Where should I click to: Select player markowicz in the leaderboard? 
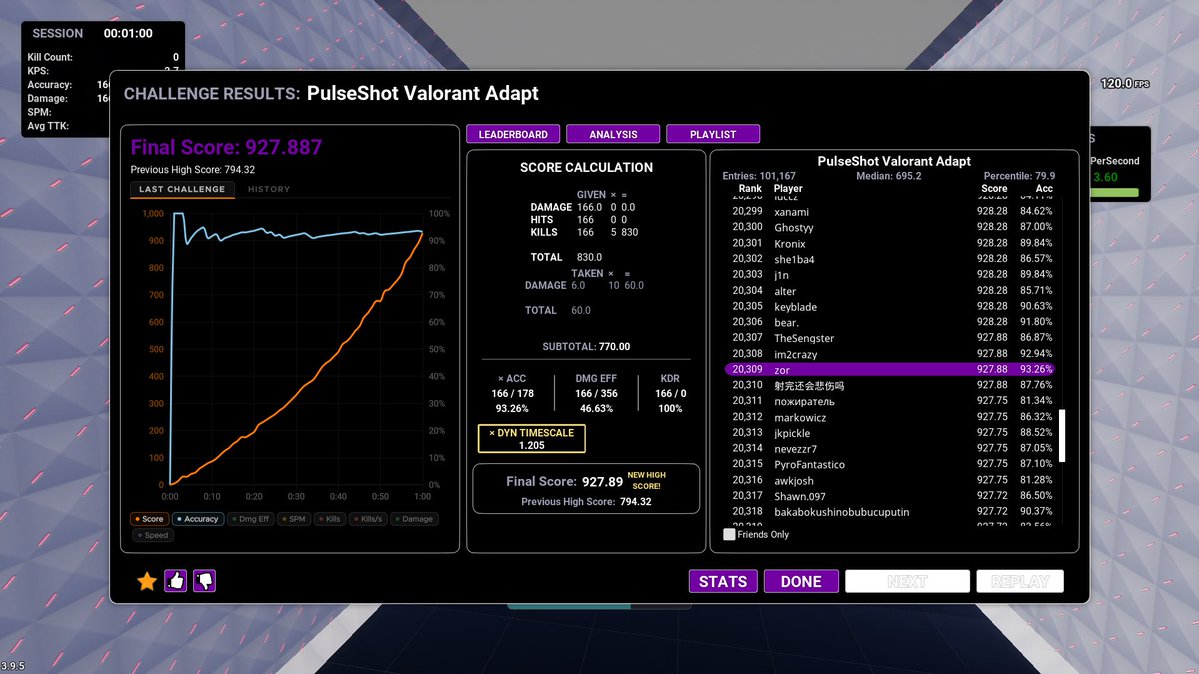889,417
